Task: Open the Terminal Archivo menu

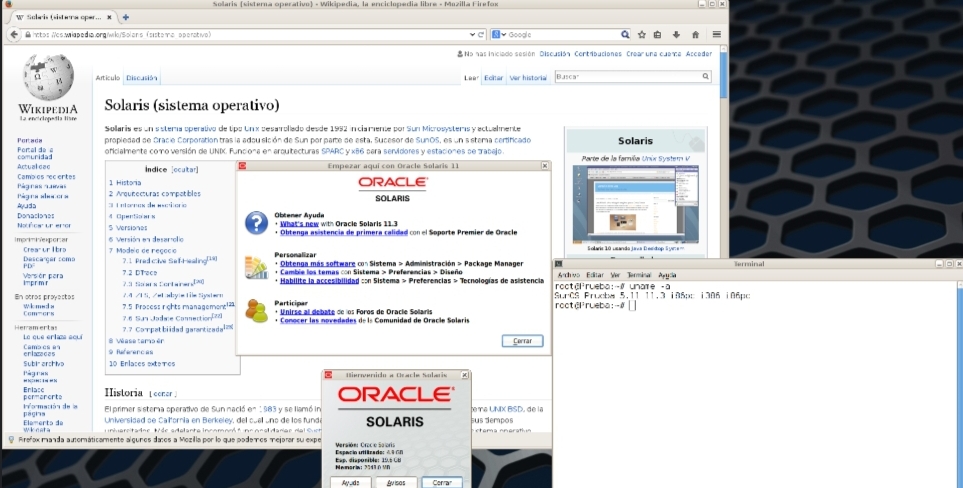Action: click(568, 275)
